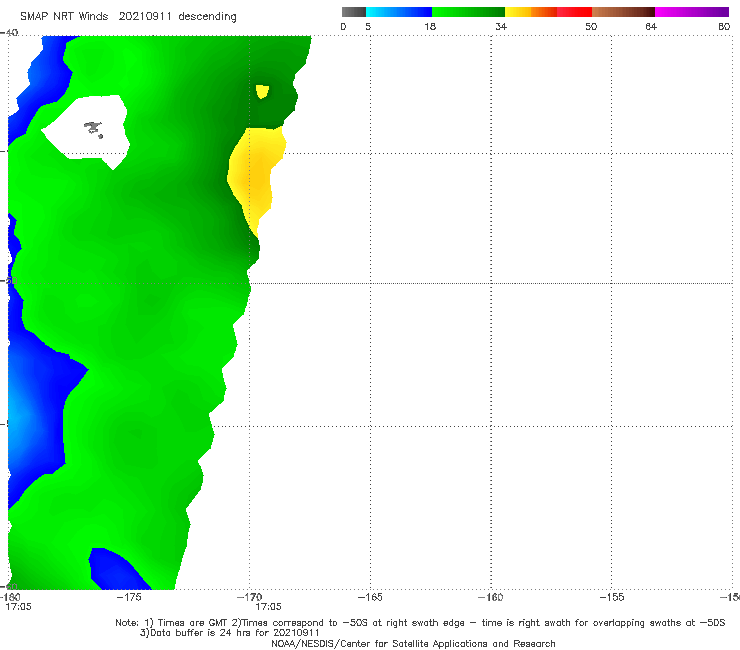The width and height of the screenshot is (740, 650).
Task: Click the date "20210911" in the title
Action: 145,17
